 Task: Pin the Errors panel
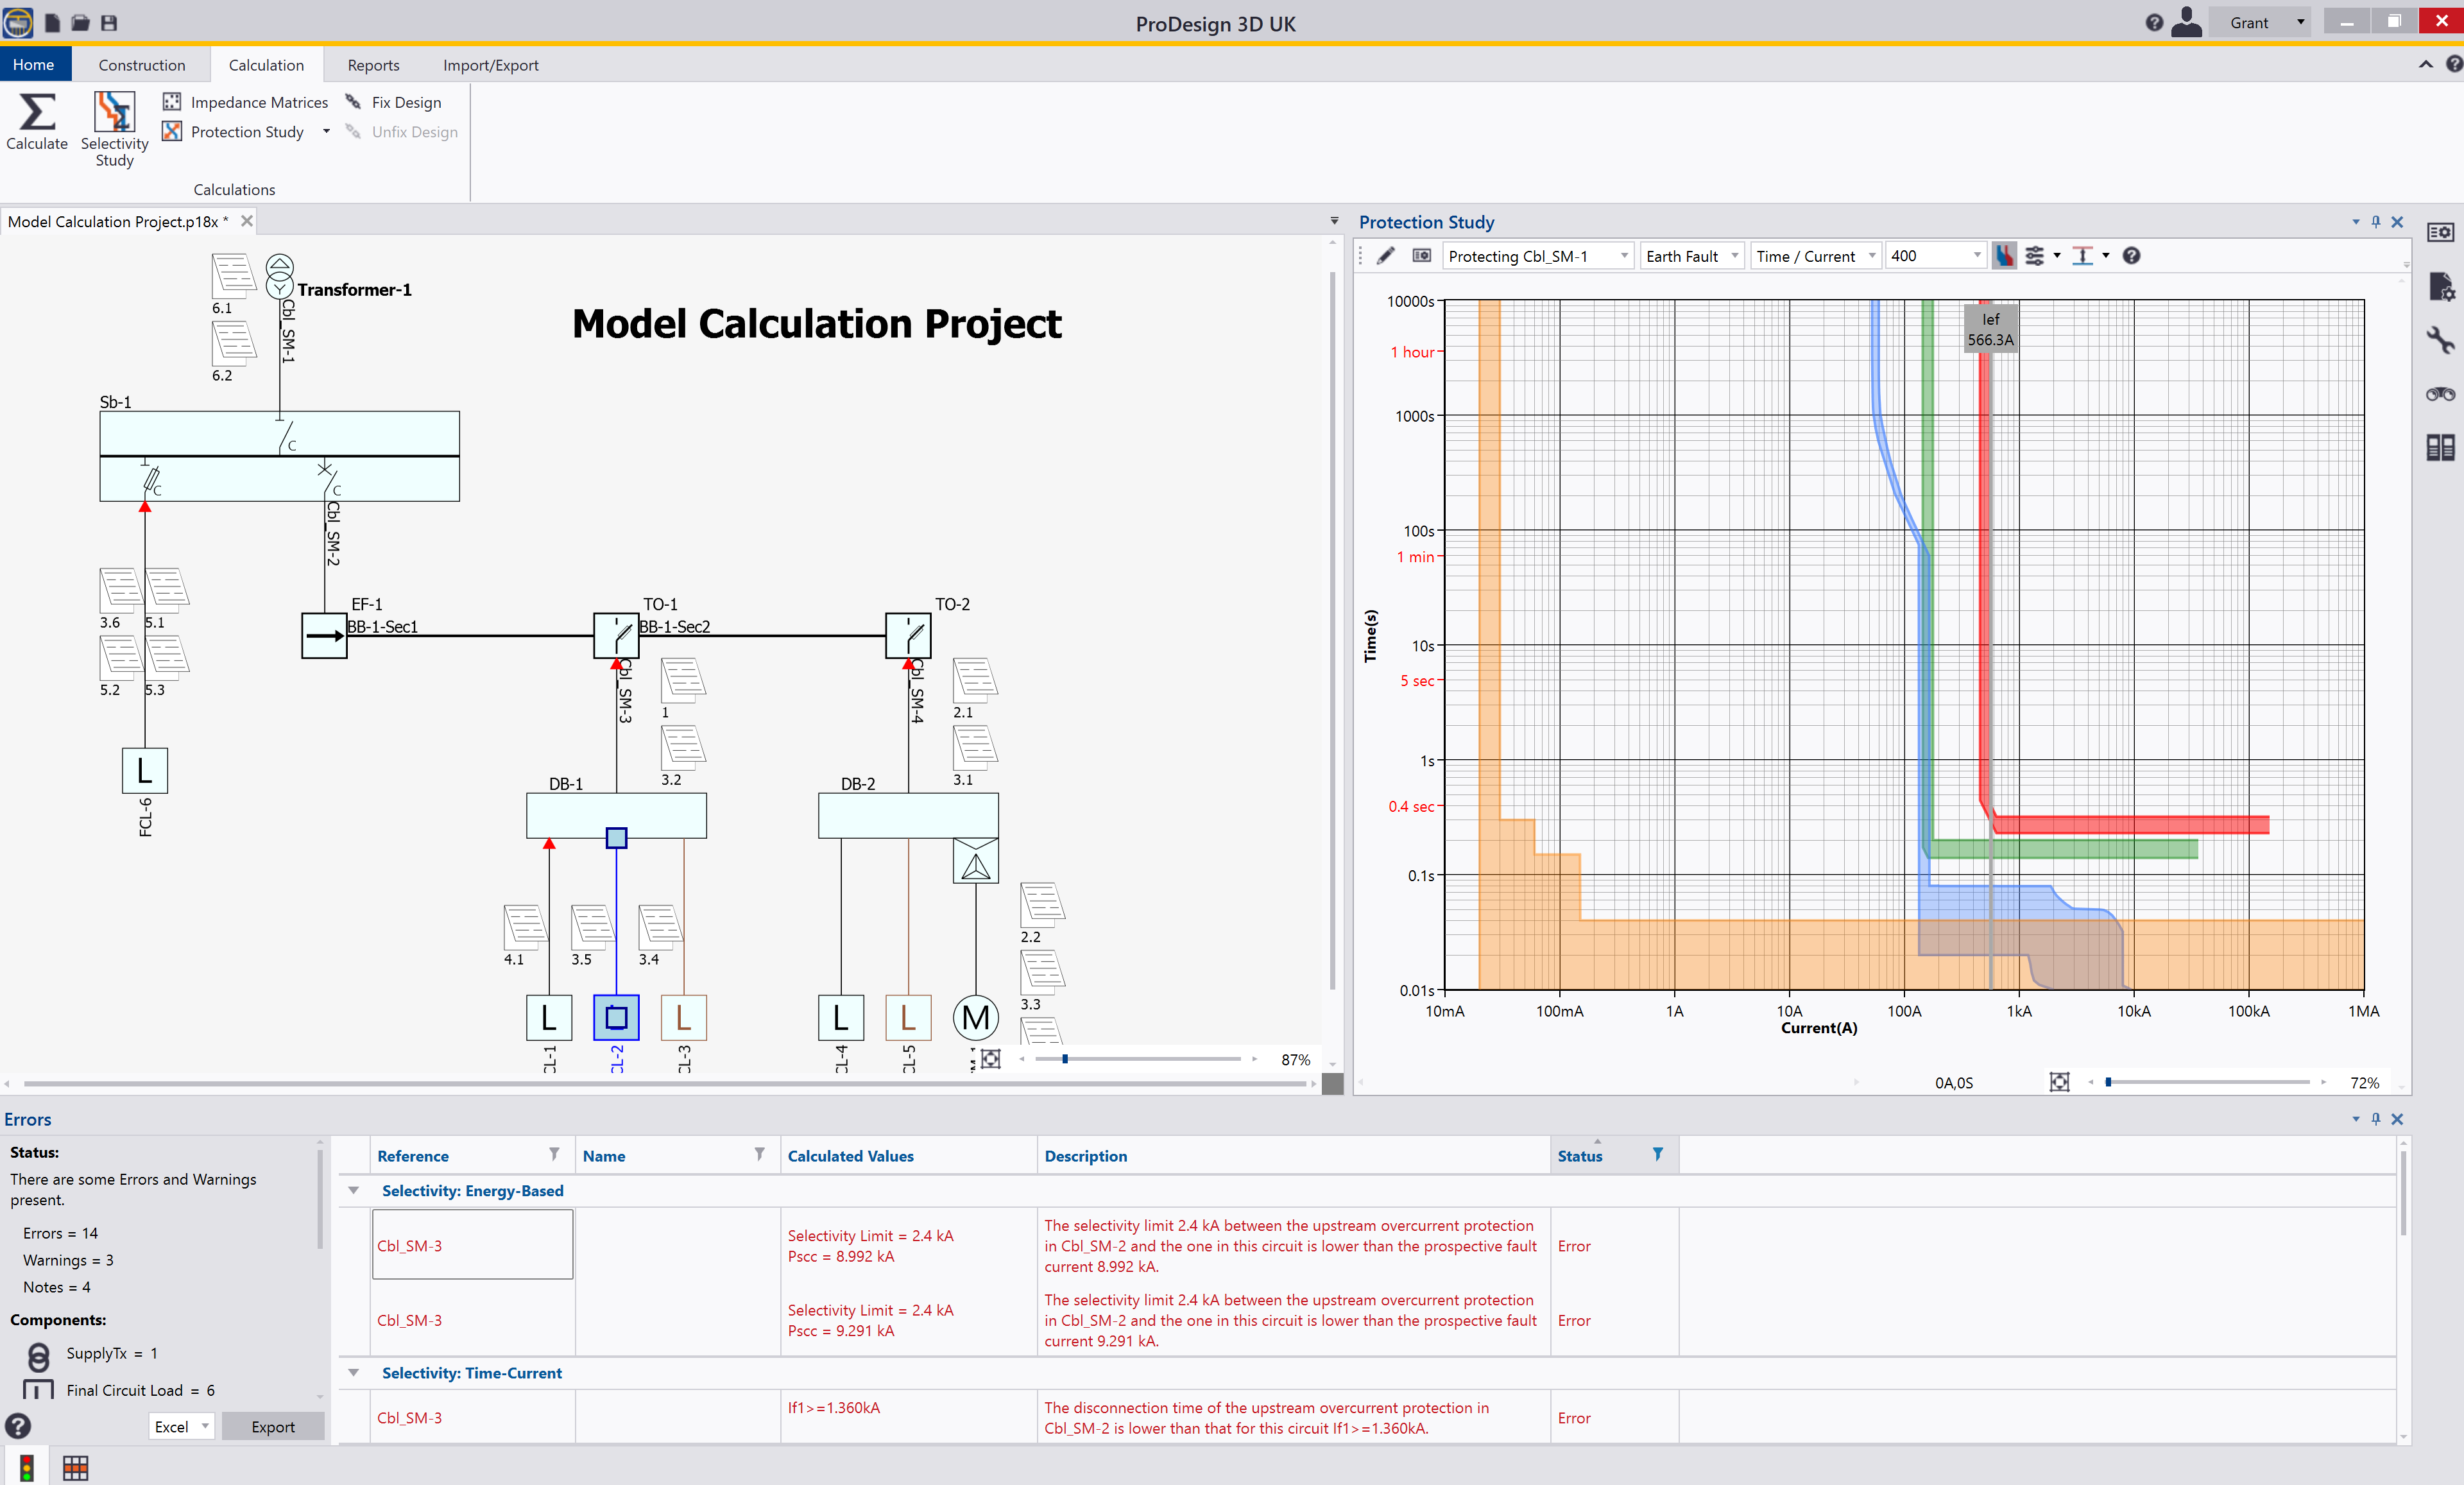click(x=2376, y=1119)
